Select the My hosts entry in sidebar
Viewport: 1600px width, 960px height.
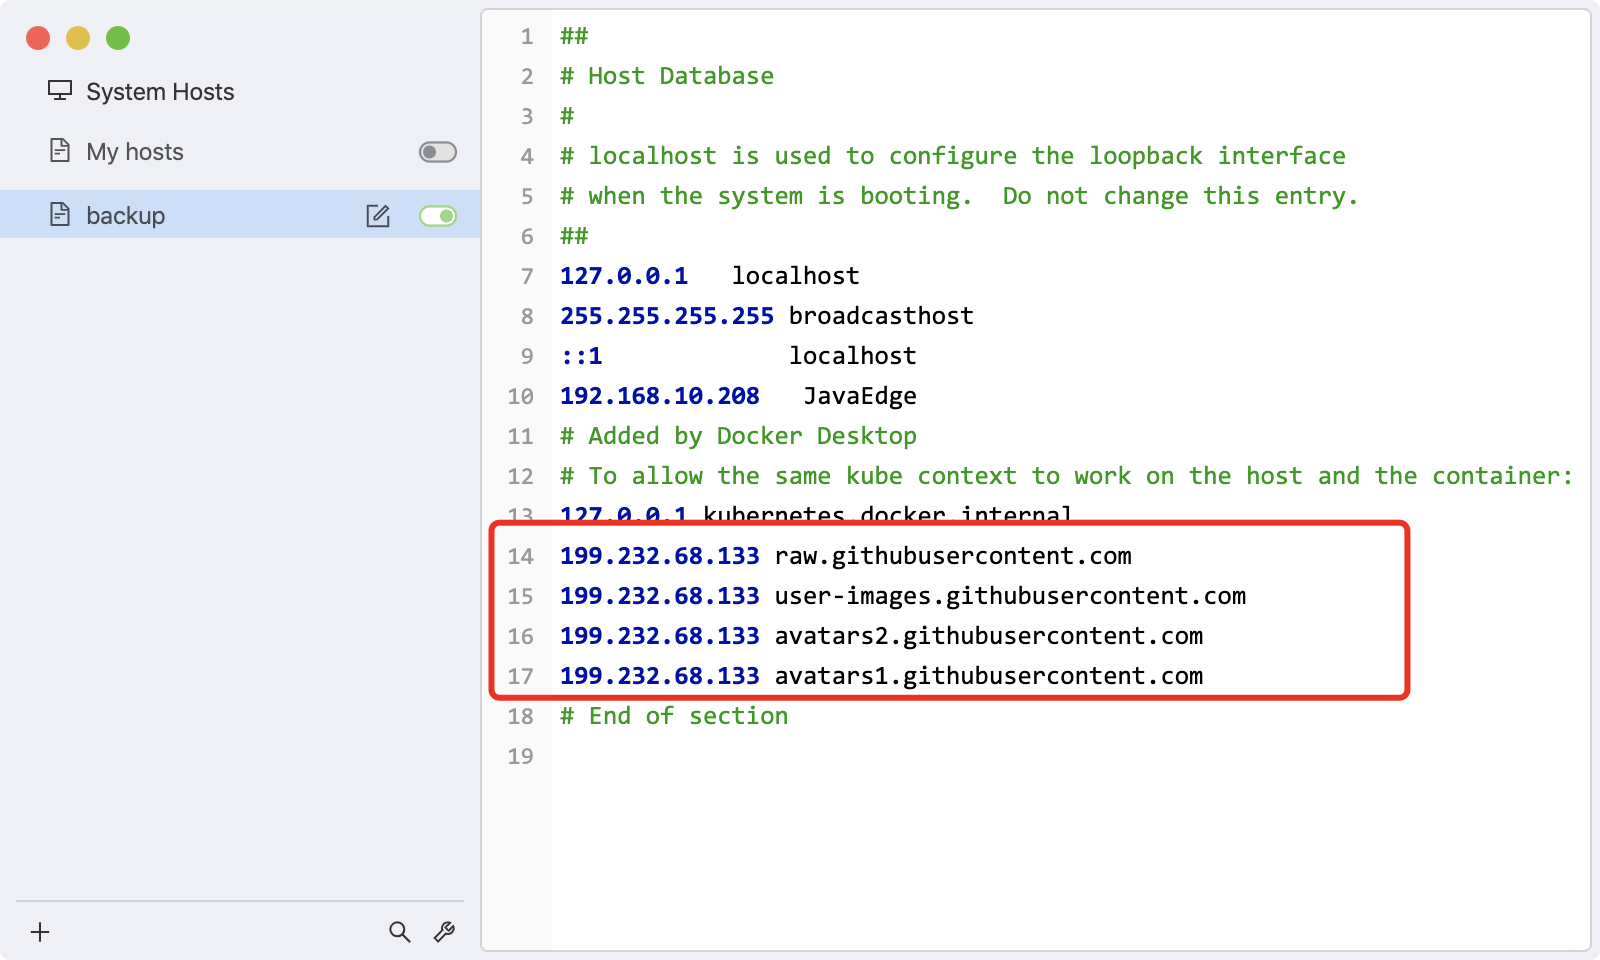tap(135, 150)
